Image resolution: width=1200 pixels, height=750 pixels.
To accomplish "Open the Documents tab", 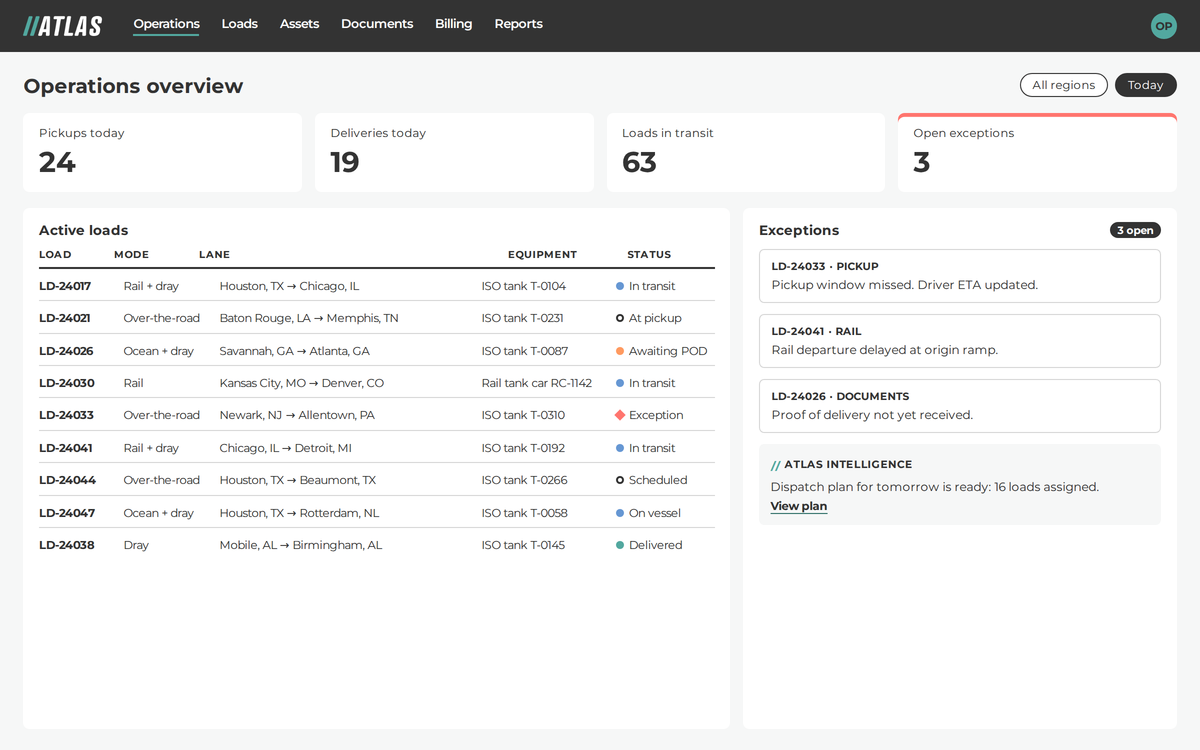I will 377,24.
